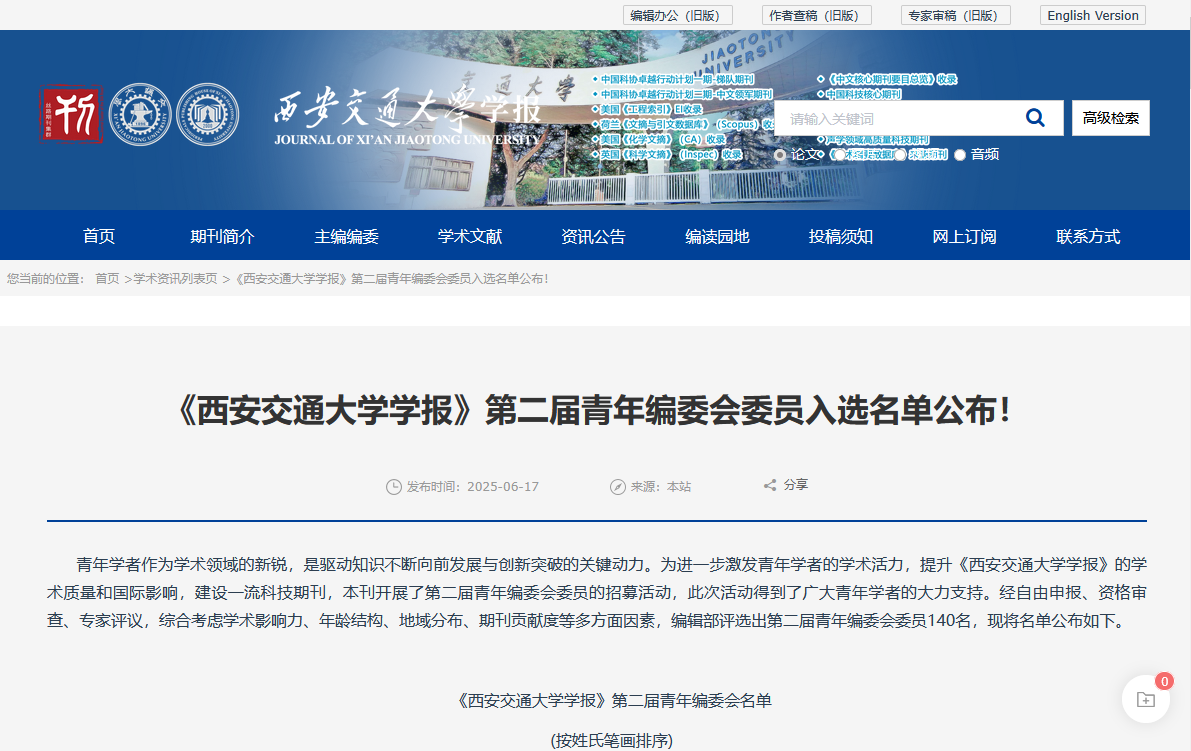Go to the 投稿须知 menu item

(841, 237)
